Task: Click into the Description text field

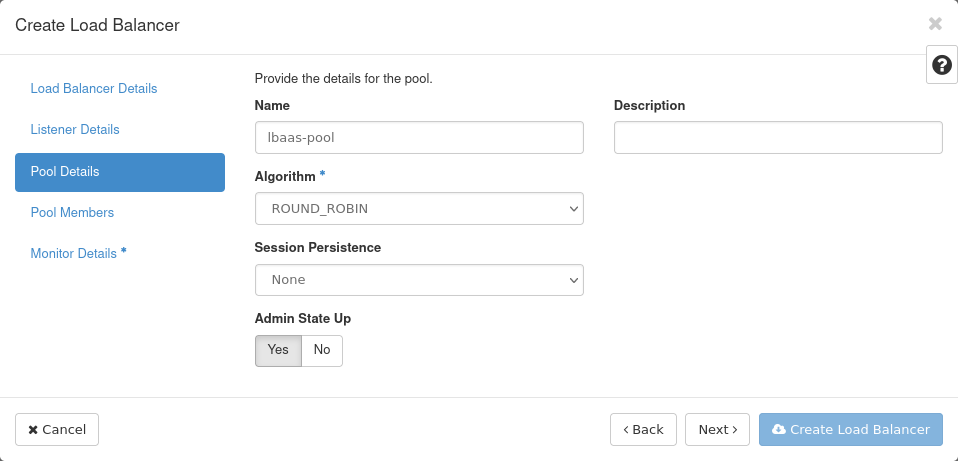Action: tap(778, 137)
